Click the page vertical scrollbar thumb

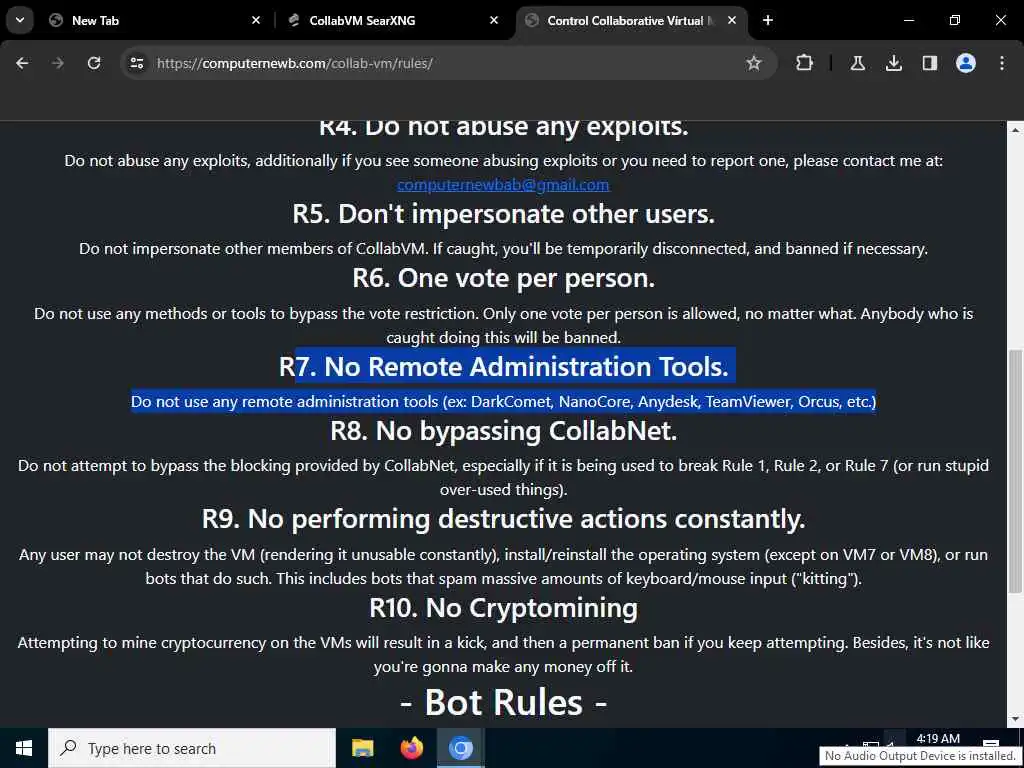[1016, 472]
